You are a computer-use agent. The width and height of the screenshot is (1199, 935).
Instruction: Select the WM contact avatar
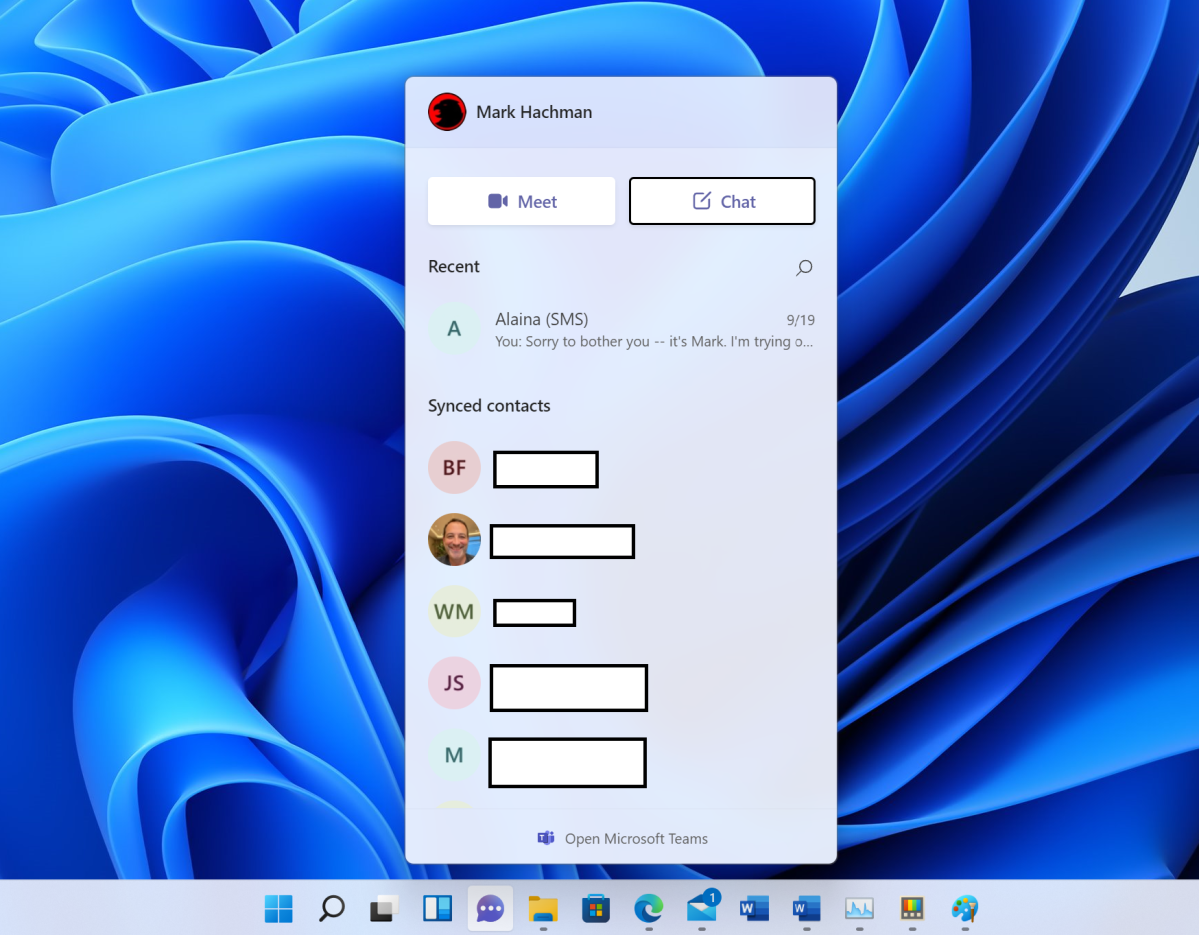454,611
